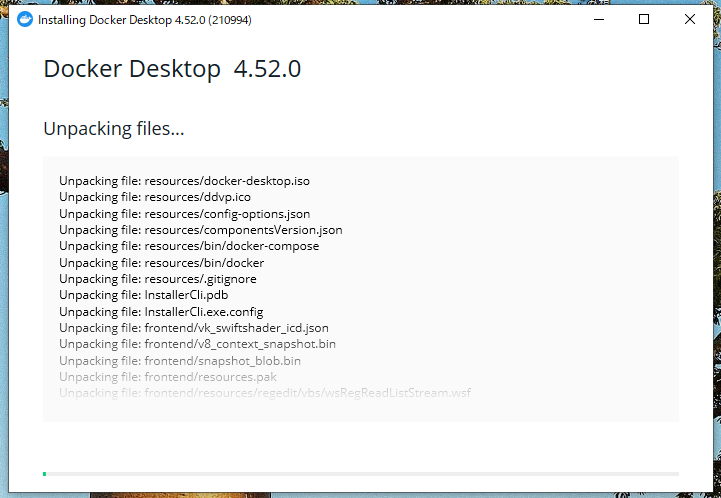Select the v8_context_snapshot.bin log entry
Viewport: 721px width, 498px height.
(197, 344)
